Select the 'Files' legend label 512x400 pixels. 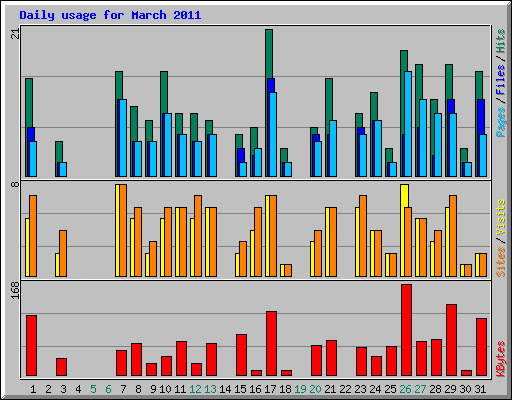click(501, 80)
